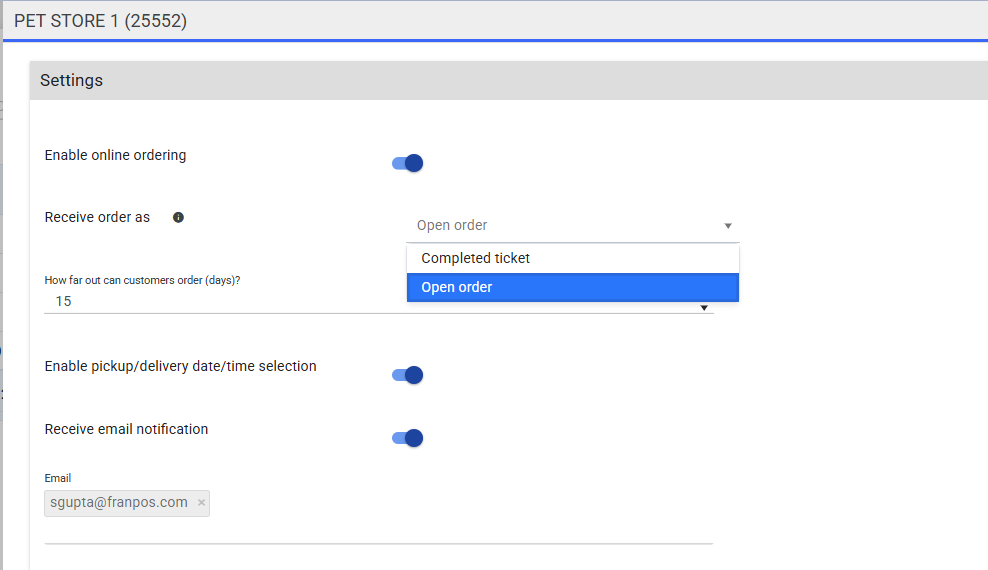
Task: Remove the sgupta@franpos.com email chip
Action: click(x=201, y=503)
